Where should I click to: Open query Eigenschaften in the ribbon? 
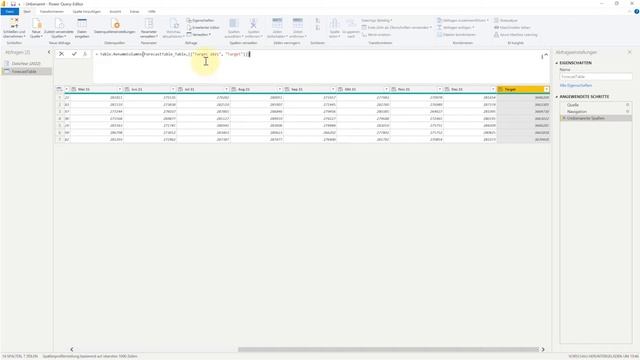click(200, 20)
